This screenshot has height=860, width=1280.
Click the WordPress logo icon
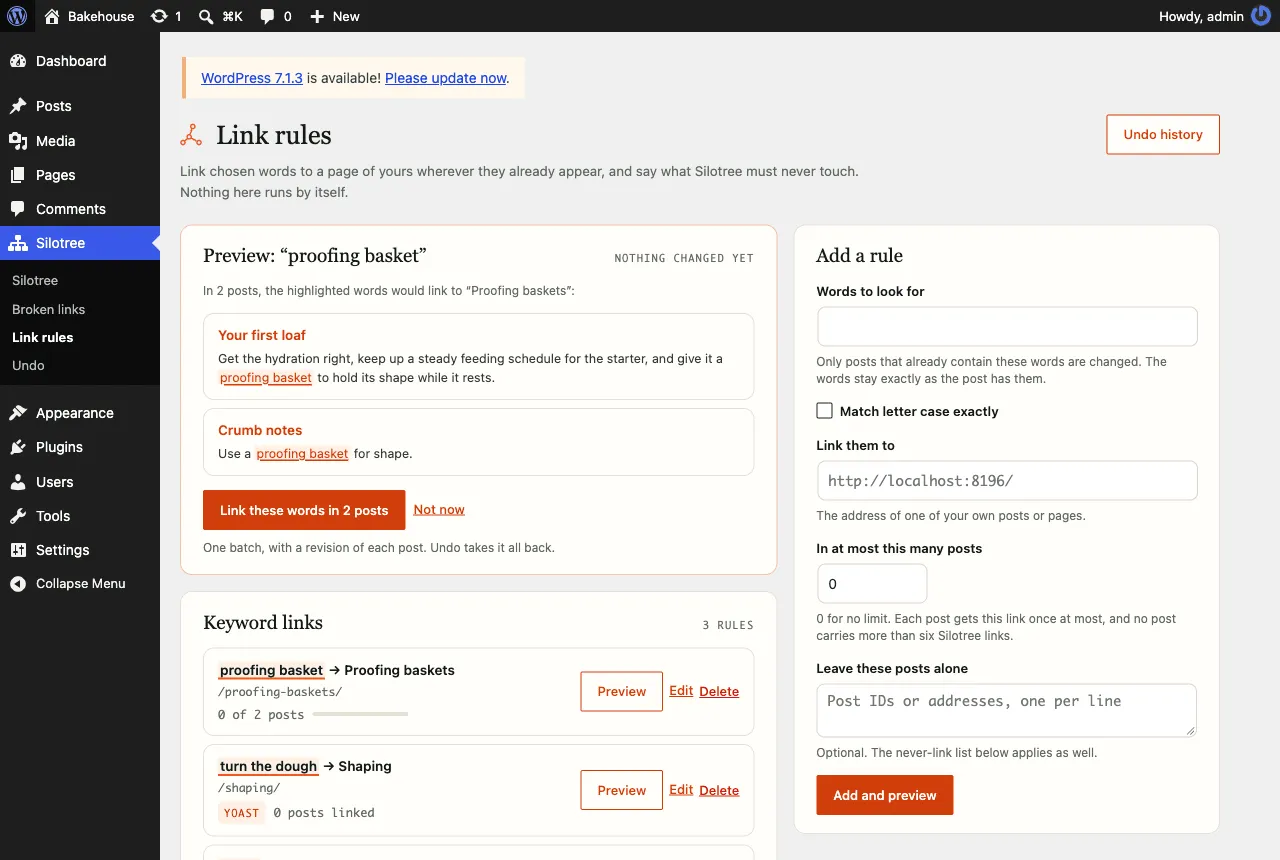(x=17, y=16)
